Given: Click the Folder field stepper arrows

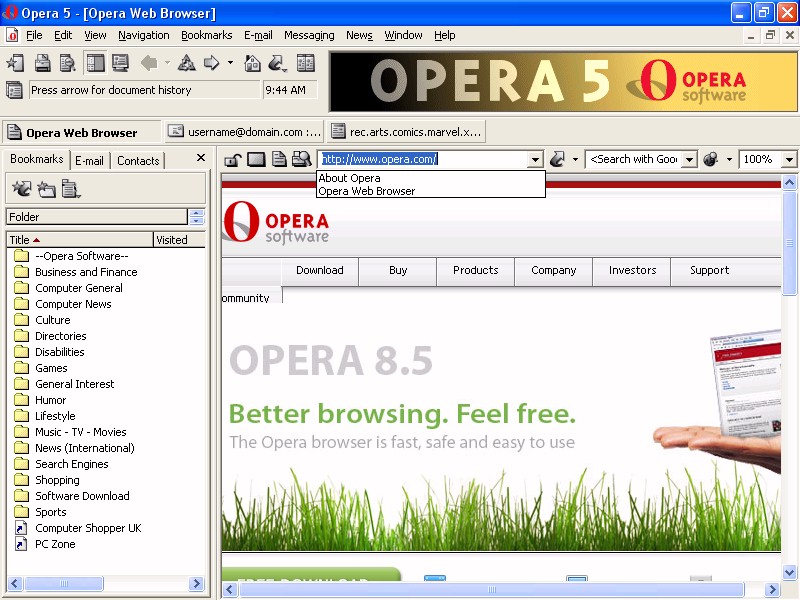Looking at the screenshot, I should pyautogui.click(x=196, y=217).
